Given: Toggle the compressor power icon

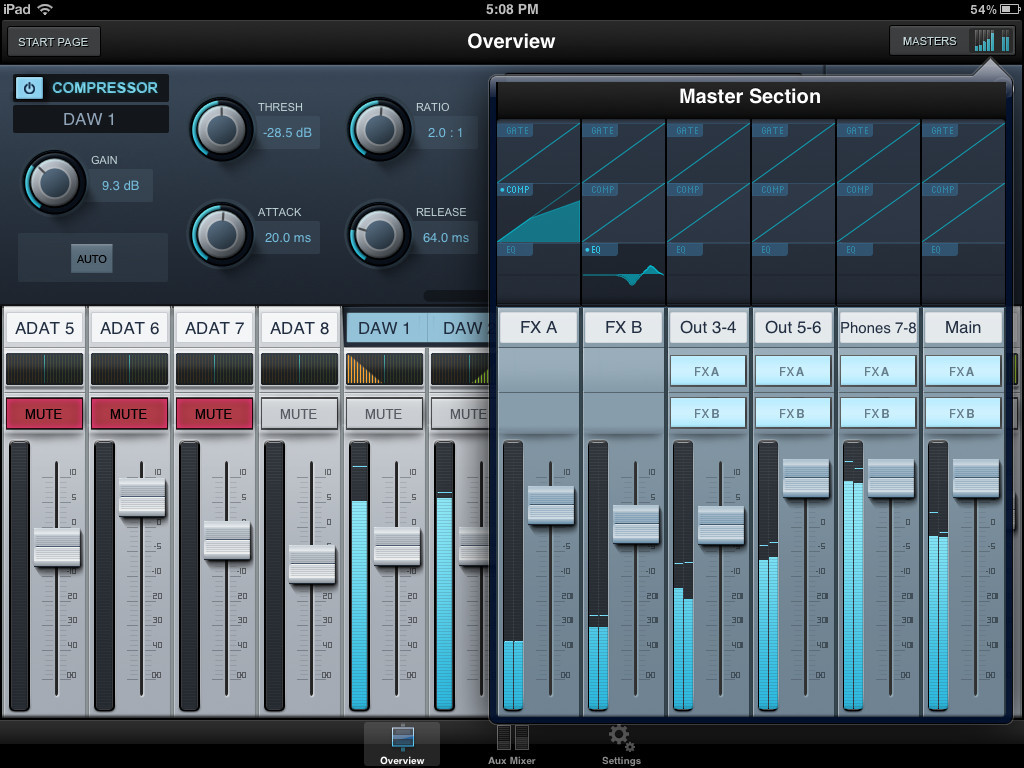Looking at the screenshot, I should (29, 88).
